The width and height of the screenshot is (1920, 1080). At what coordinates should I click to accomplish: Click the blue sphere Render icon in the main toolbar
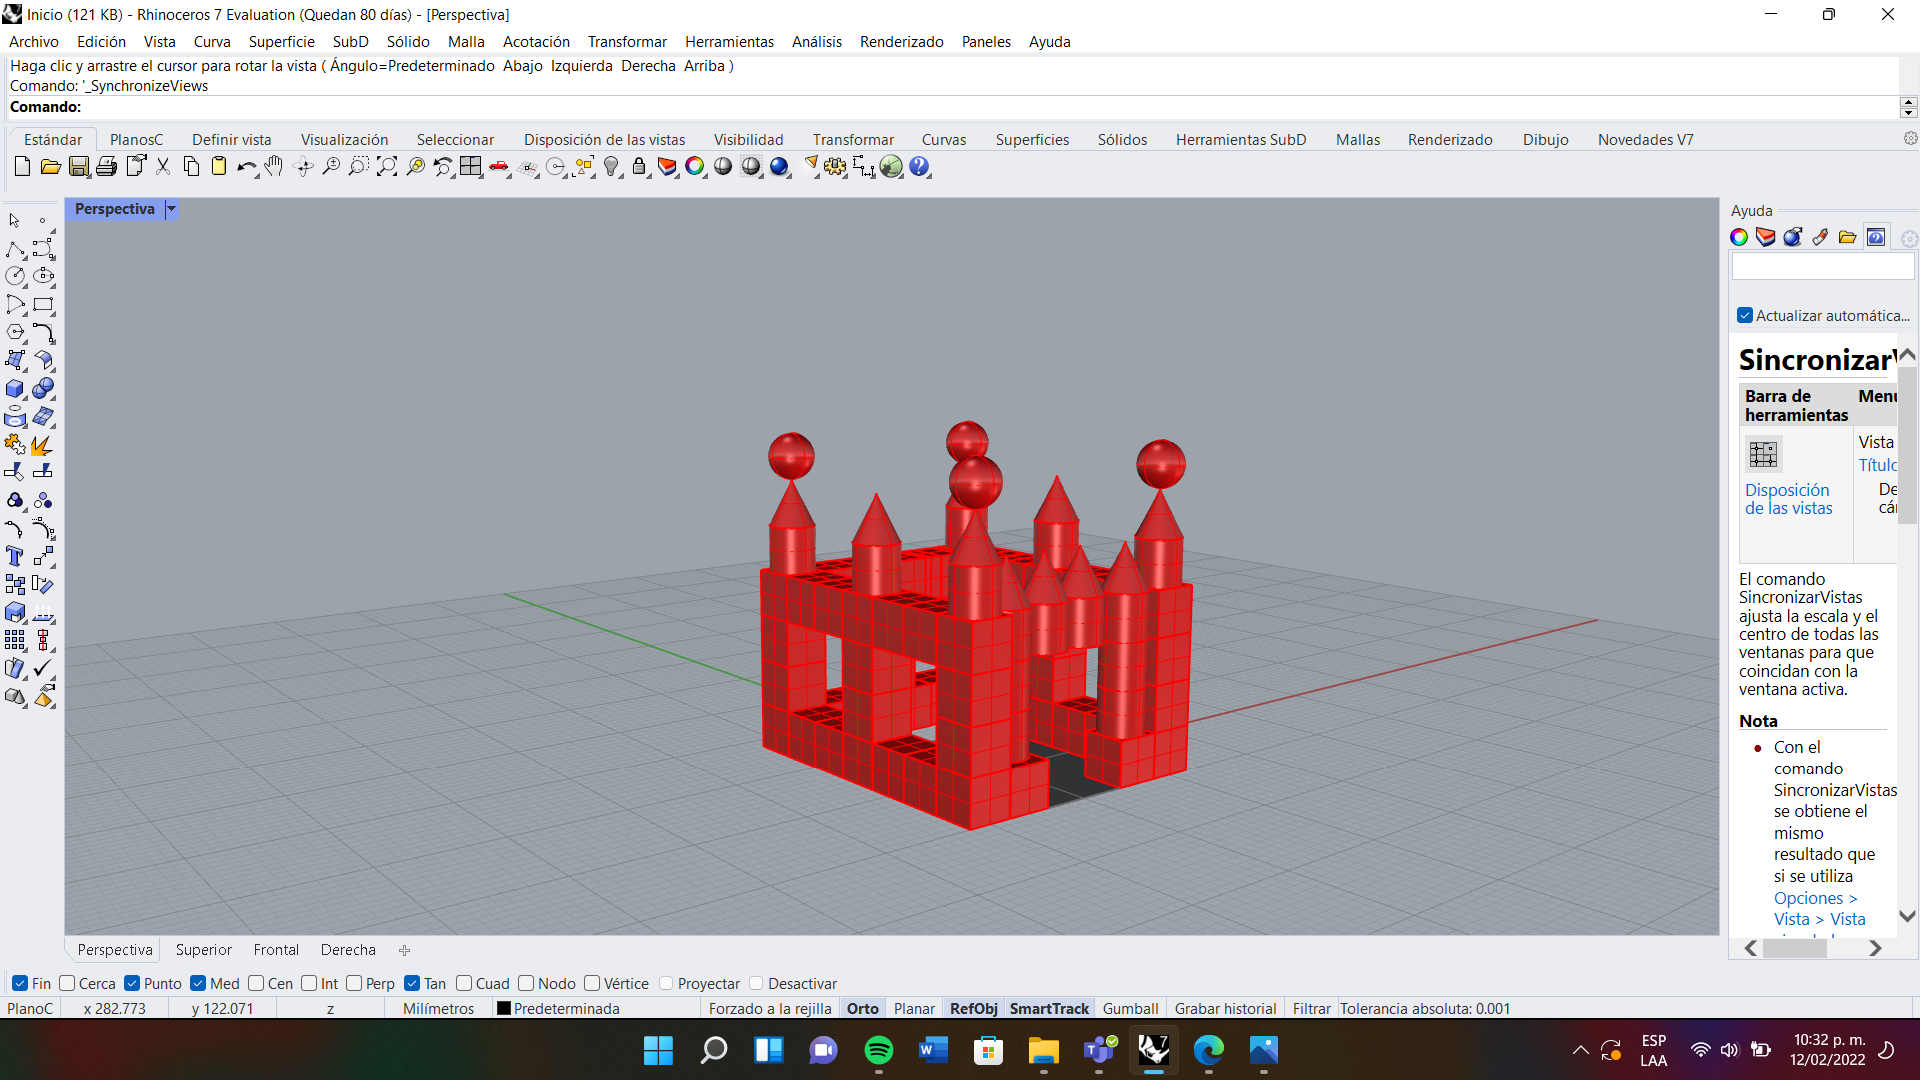[779, 167]
